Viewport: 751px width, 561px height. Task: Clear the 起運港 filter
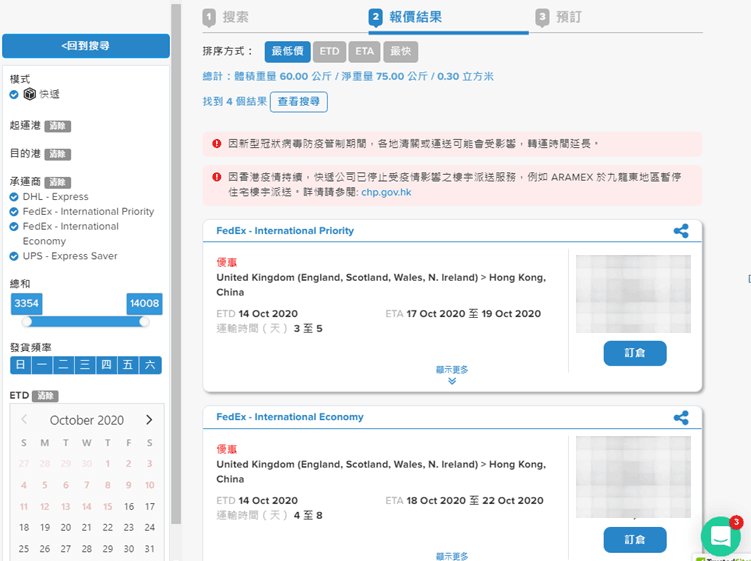[x=57, y=126]
